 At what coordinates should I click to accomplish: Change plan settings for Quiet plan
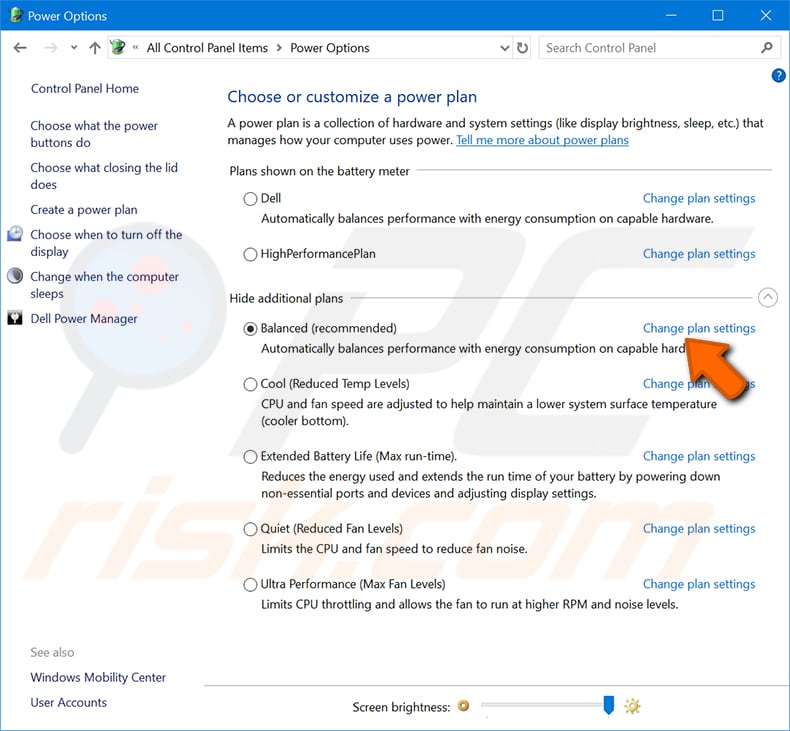pos(699,529)
